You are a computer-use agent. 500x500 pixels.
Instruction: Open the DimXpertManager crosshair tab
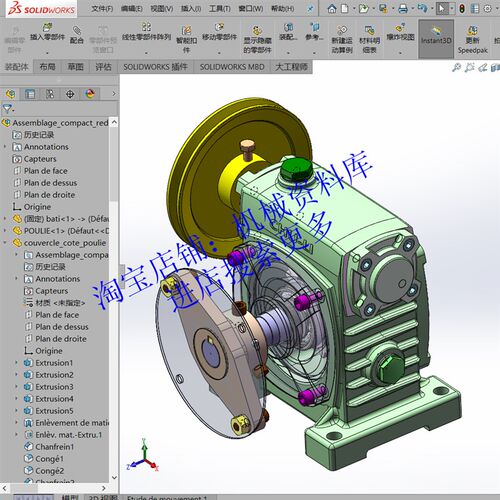(x=70, y=94)
